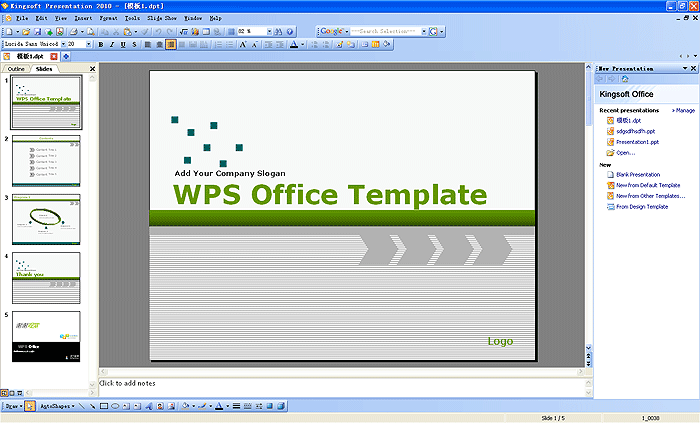This screenshot has width=700, height=423.
Task: Select the Arrow drawing tool
Action: point(92,406)
